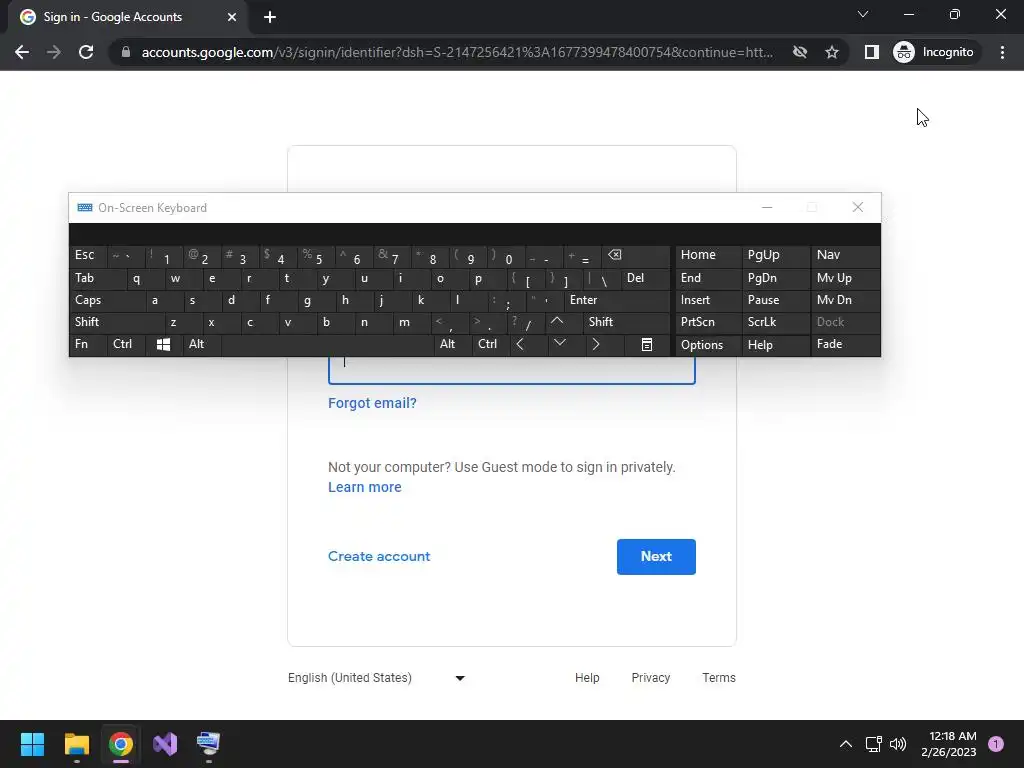This screenshot has height=768, width=1024.
Task: Toggle the Fade key on keyboard
Action: click(845, 344)
